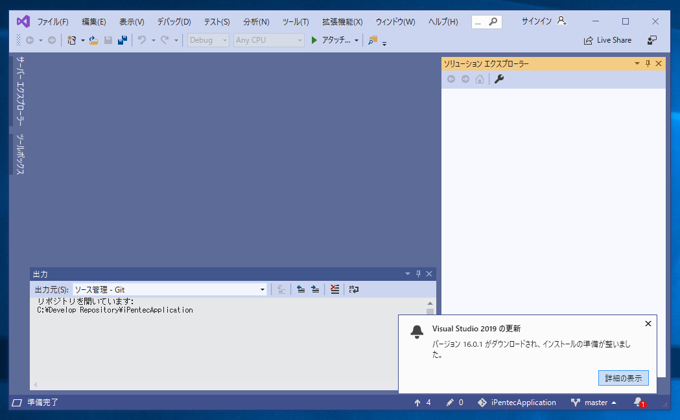Screen dimensions: 680x420
Task: Open the ツール(T) menu
Action: 295,22
